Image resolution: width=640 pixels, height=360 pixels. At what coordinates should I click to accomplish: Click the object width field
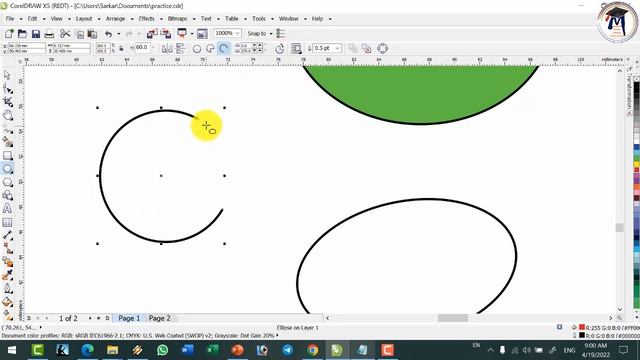coord(72,46)
